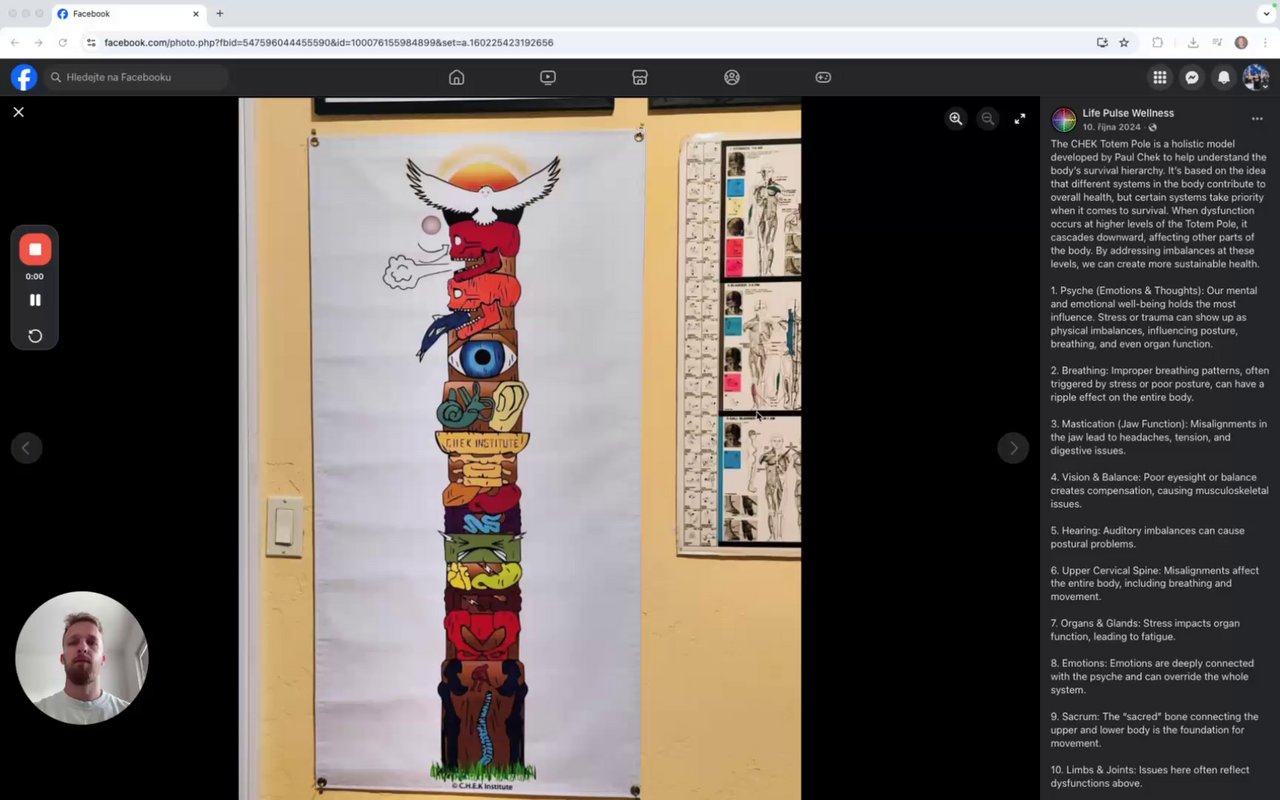Click the webcam bubble of the recorder

click(x=81, y=657)
